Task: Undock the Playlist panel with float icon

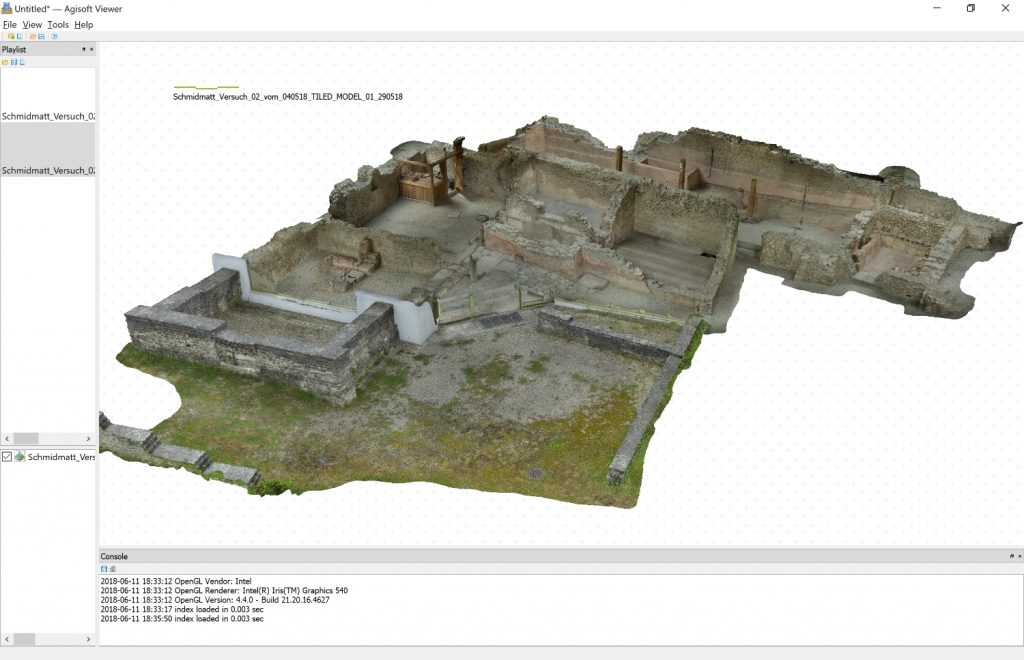Action: 83,49
